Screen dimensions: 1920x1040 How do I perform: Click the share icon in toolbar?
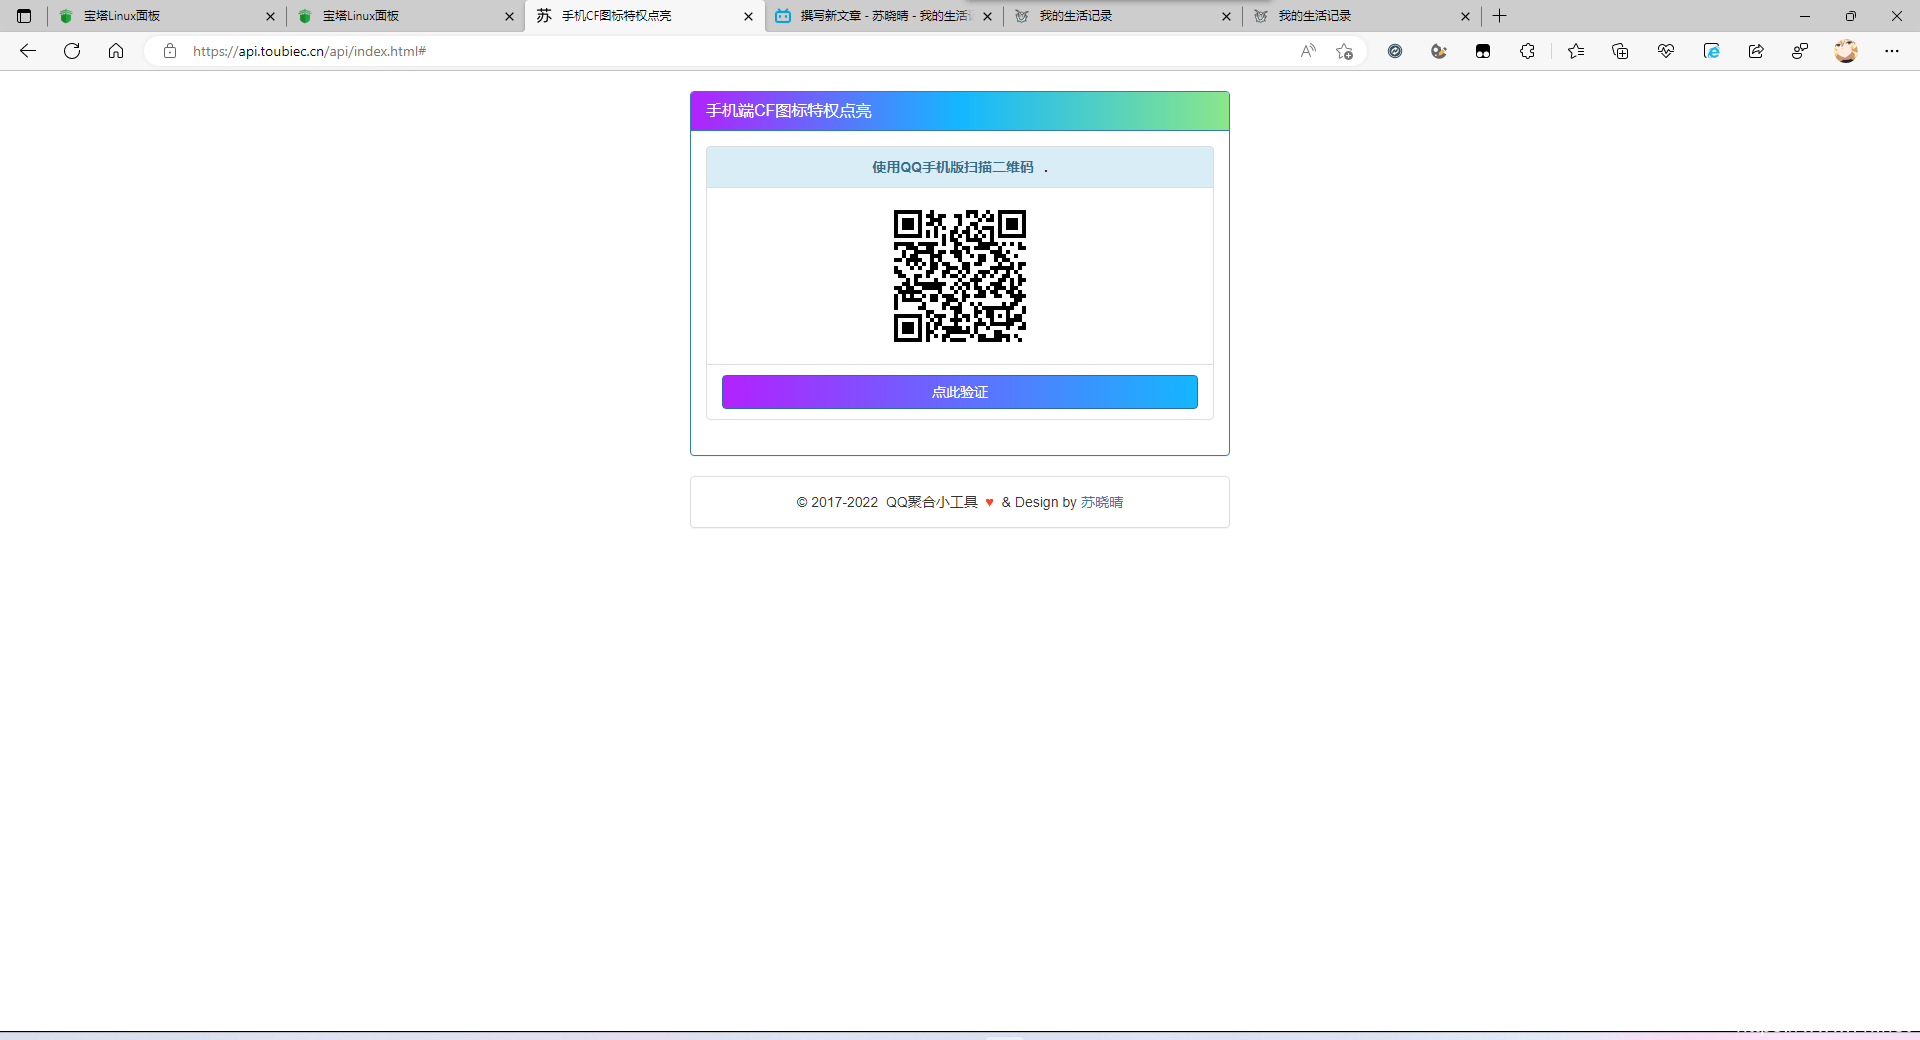tap(1756, 51)
